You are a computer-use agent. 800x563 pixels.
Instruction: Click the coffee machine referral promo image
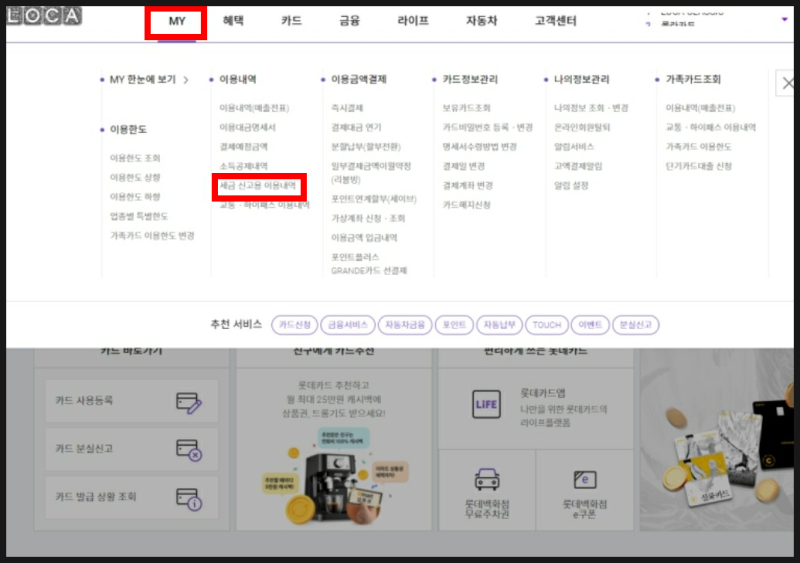pos(334,477)
